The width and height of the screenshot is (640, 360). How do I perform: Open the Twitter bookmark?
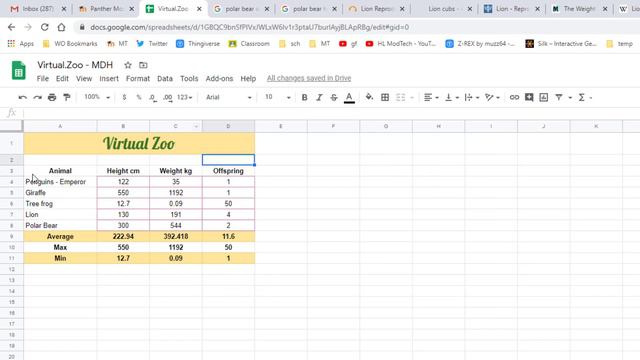point(152,44)
